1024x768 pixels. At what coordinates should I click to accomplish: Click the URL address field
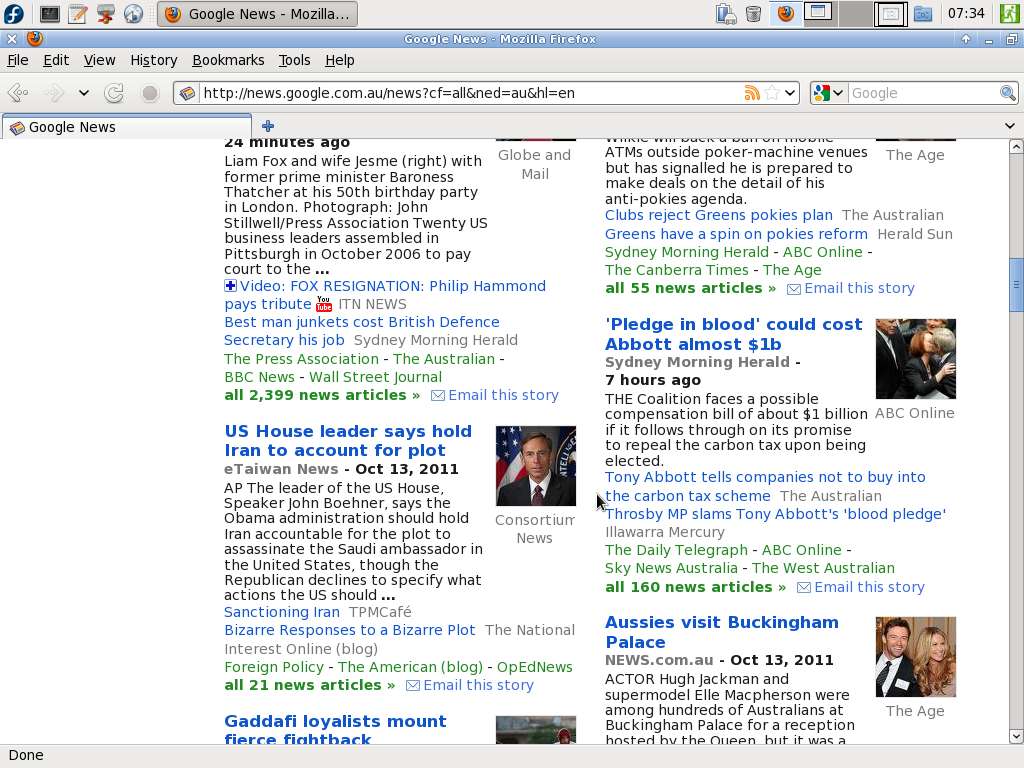(x=470, y=93)
